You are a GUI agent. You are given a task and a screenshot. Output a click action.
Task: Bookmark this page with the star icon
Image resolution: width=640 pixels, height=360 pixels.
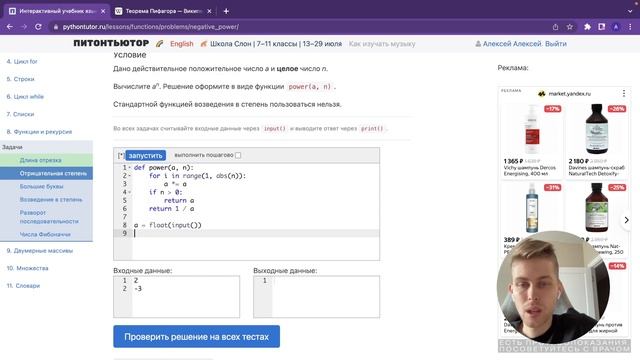coord(569,27)
